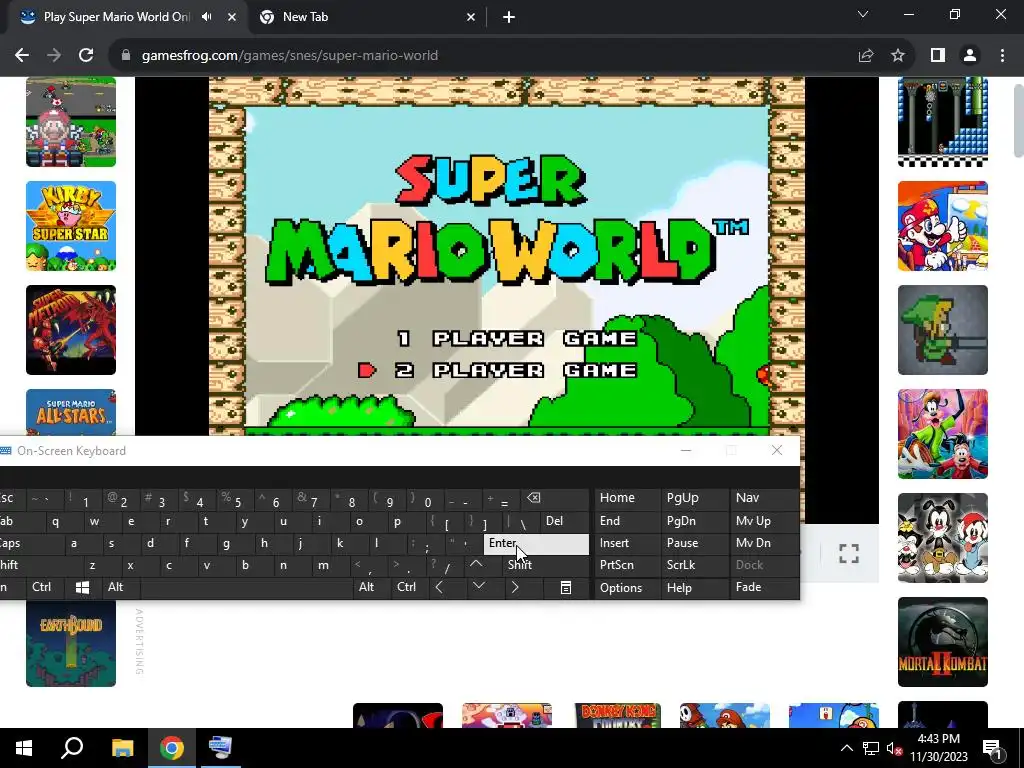Screen dimensions: 1024x768
Task: Click the Windows logo key on keyboard
Action: 82,588
